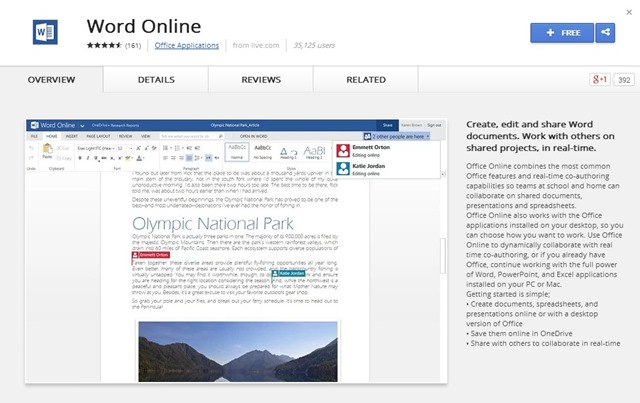The width and height of the screenshot is (640, 403).
Task: Open the VIEW ribbon tab in screenshot
Action: (x=146, y=136)
